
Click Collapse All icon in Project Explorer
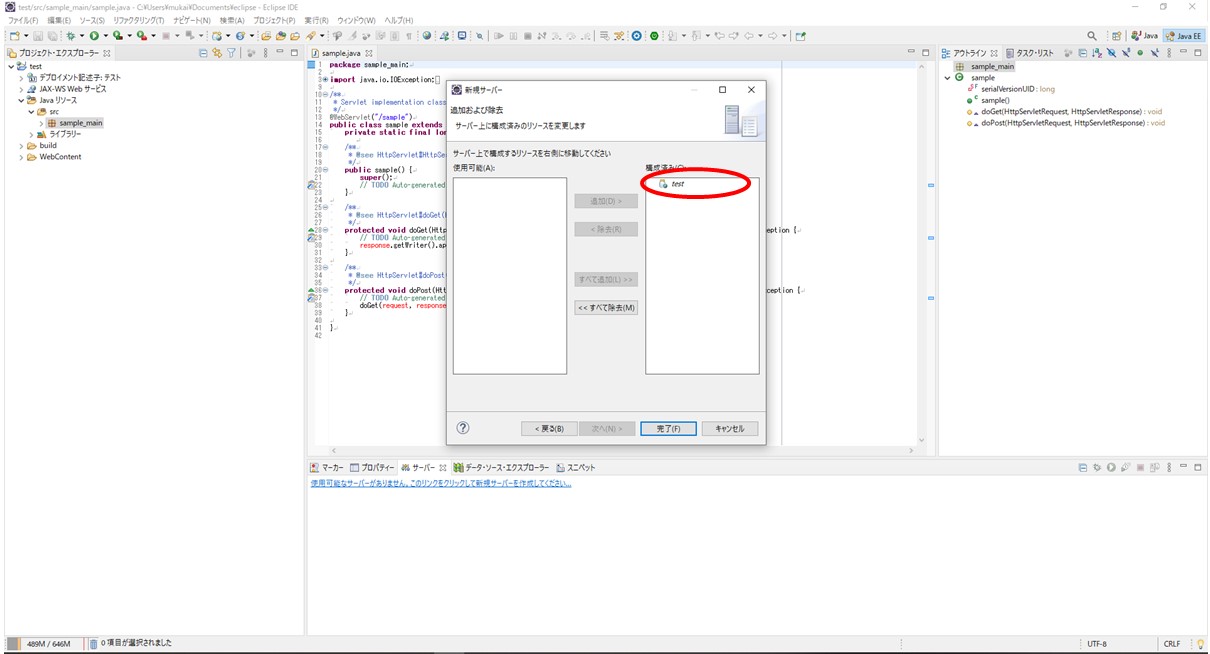[203, 53]
